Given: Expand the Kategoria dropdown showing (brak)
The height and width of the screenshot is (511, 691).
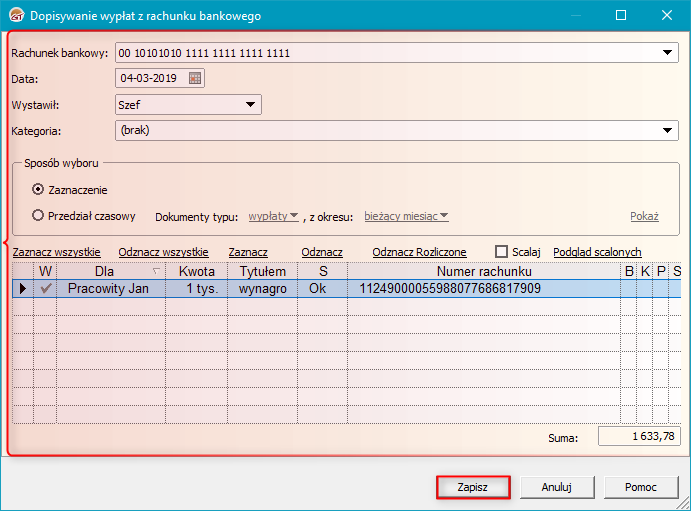Looking at the screenshot, I should coord(667,130).
